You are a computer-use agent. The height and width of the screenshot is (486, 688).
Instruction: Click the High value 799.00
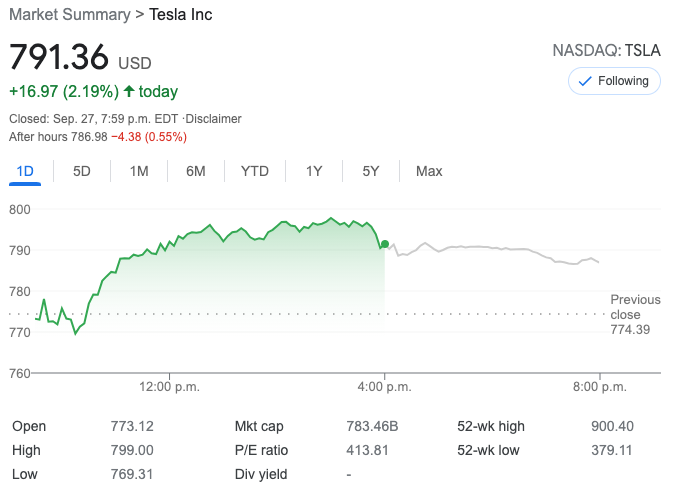132,450
